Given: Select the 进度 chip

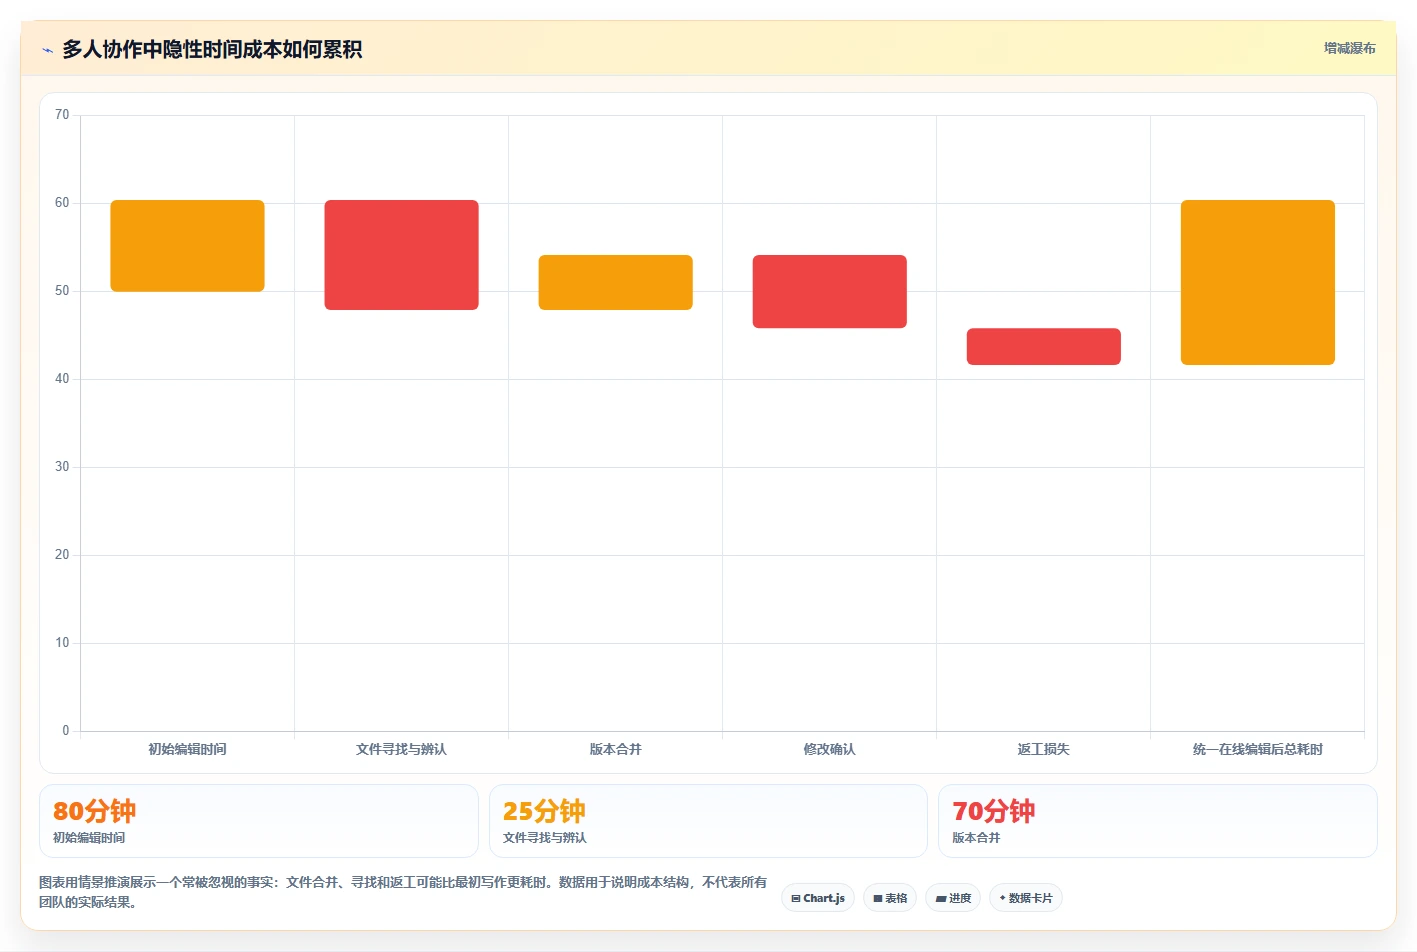Looking at the screenshot, I should pos(953,898).
